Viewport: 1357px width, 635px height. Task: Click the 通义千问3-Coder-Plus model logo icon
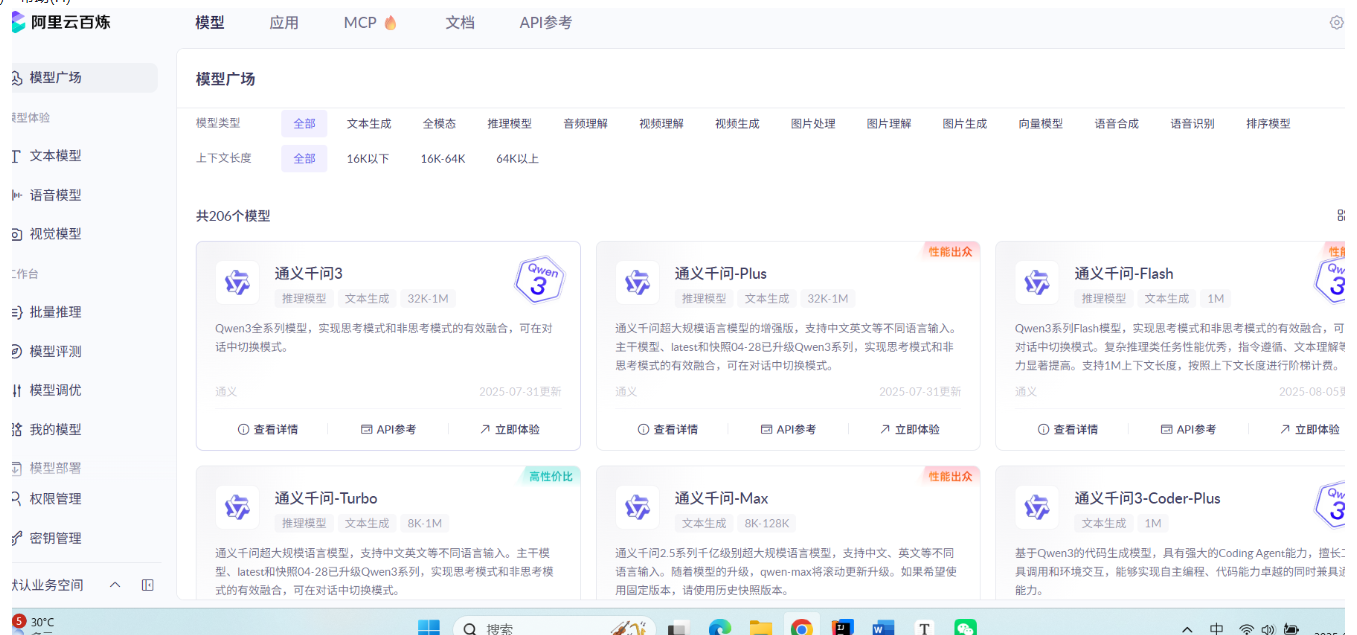(1037, 508)
